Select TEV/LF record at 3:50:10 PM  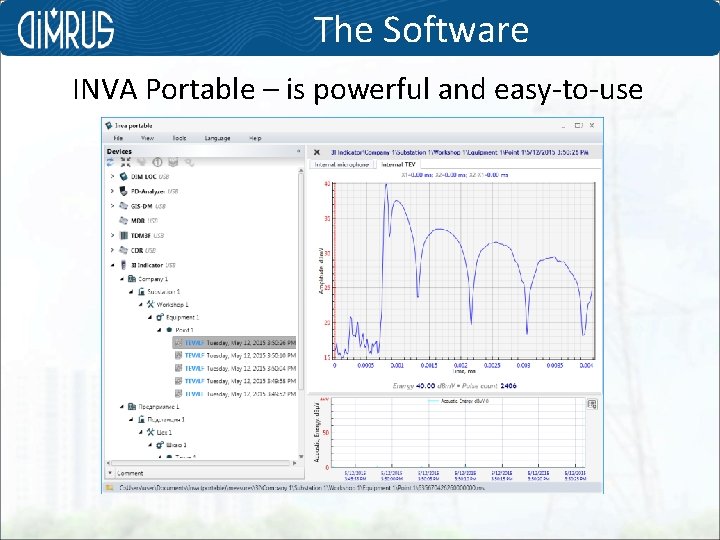(235, 355)
